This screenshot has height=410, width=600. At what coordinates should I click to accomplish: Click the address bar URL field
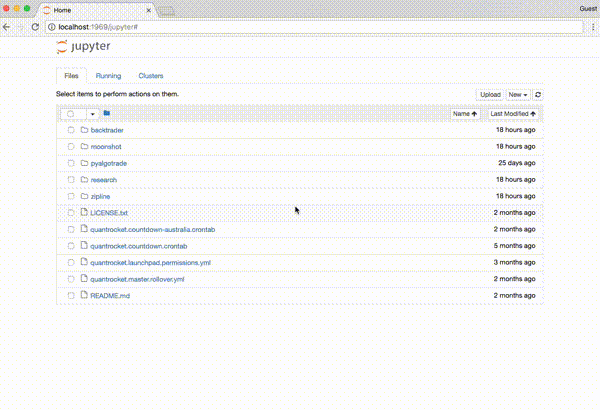tap(314, 27)
